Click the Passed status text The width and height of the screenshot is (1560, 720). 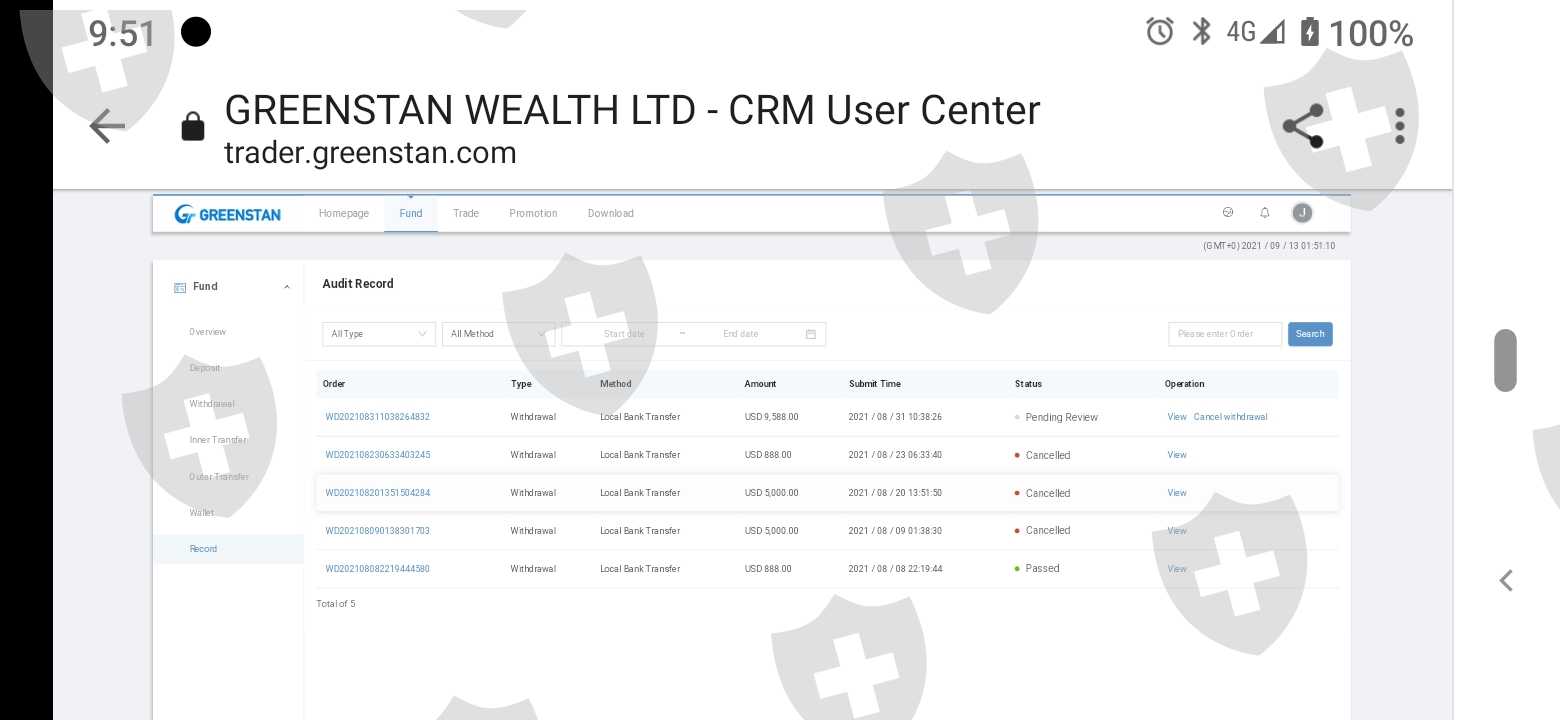pos(1042,569)
